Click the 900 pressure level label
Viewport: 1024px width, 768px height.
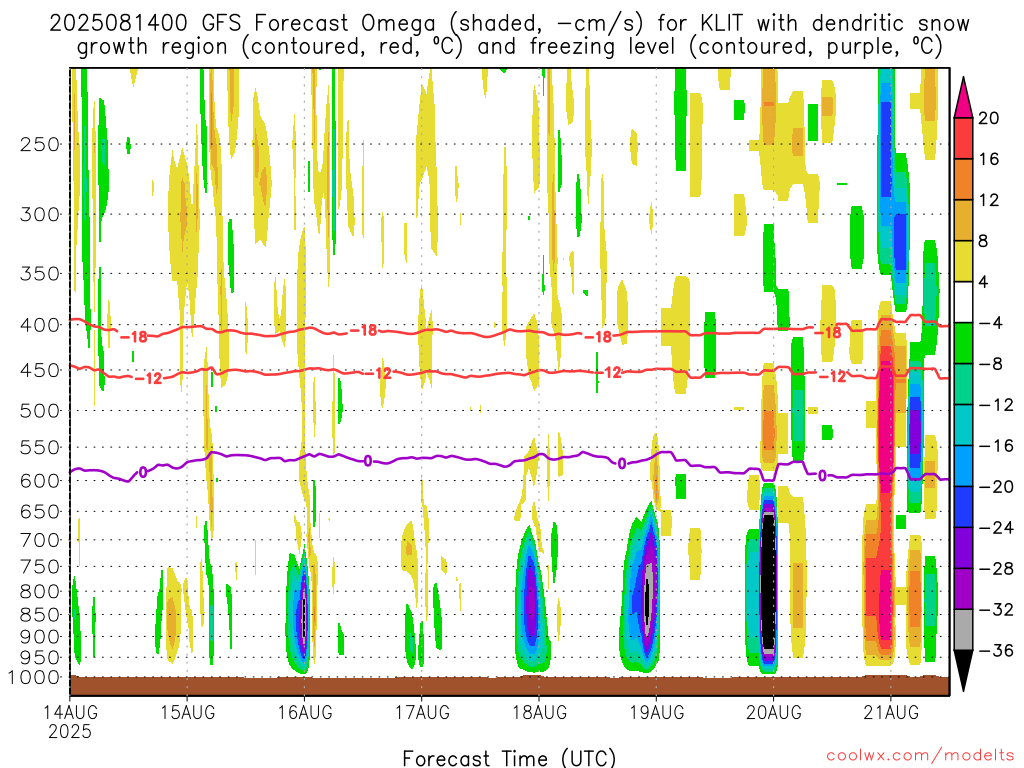tap(40, 637)
